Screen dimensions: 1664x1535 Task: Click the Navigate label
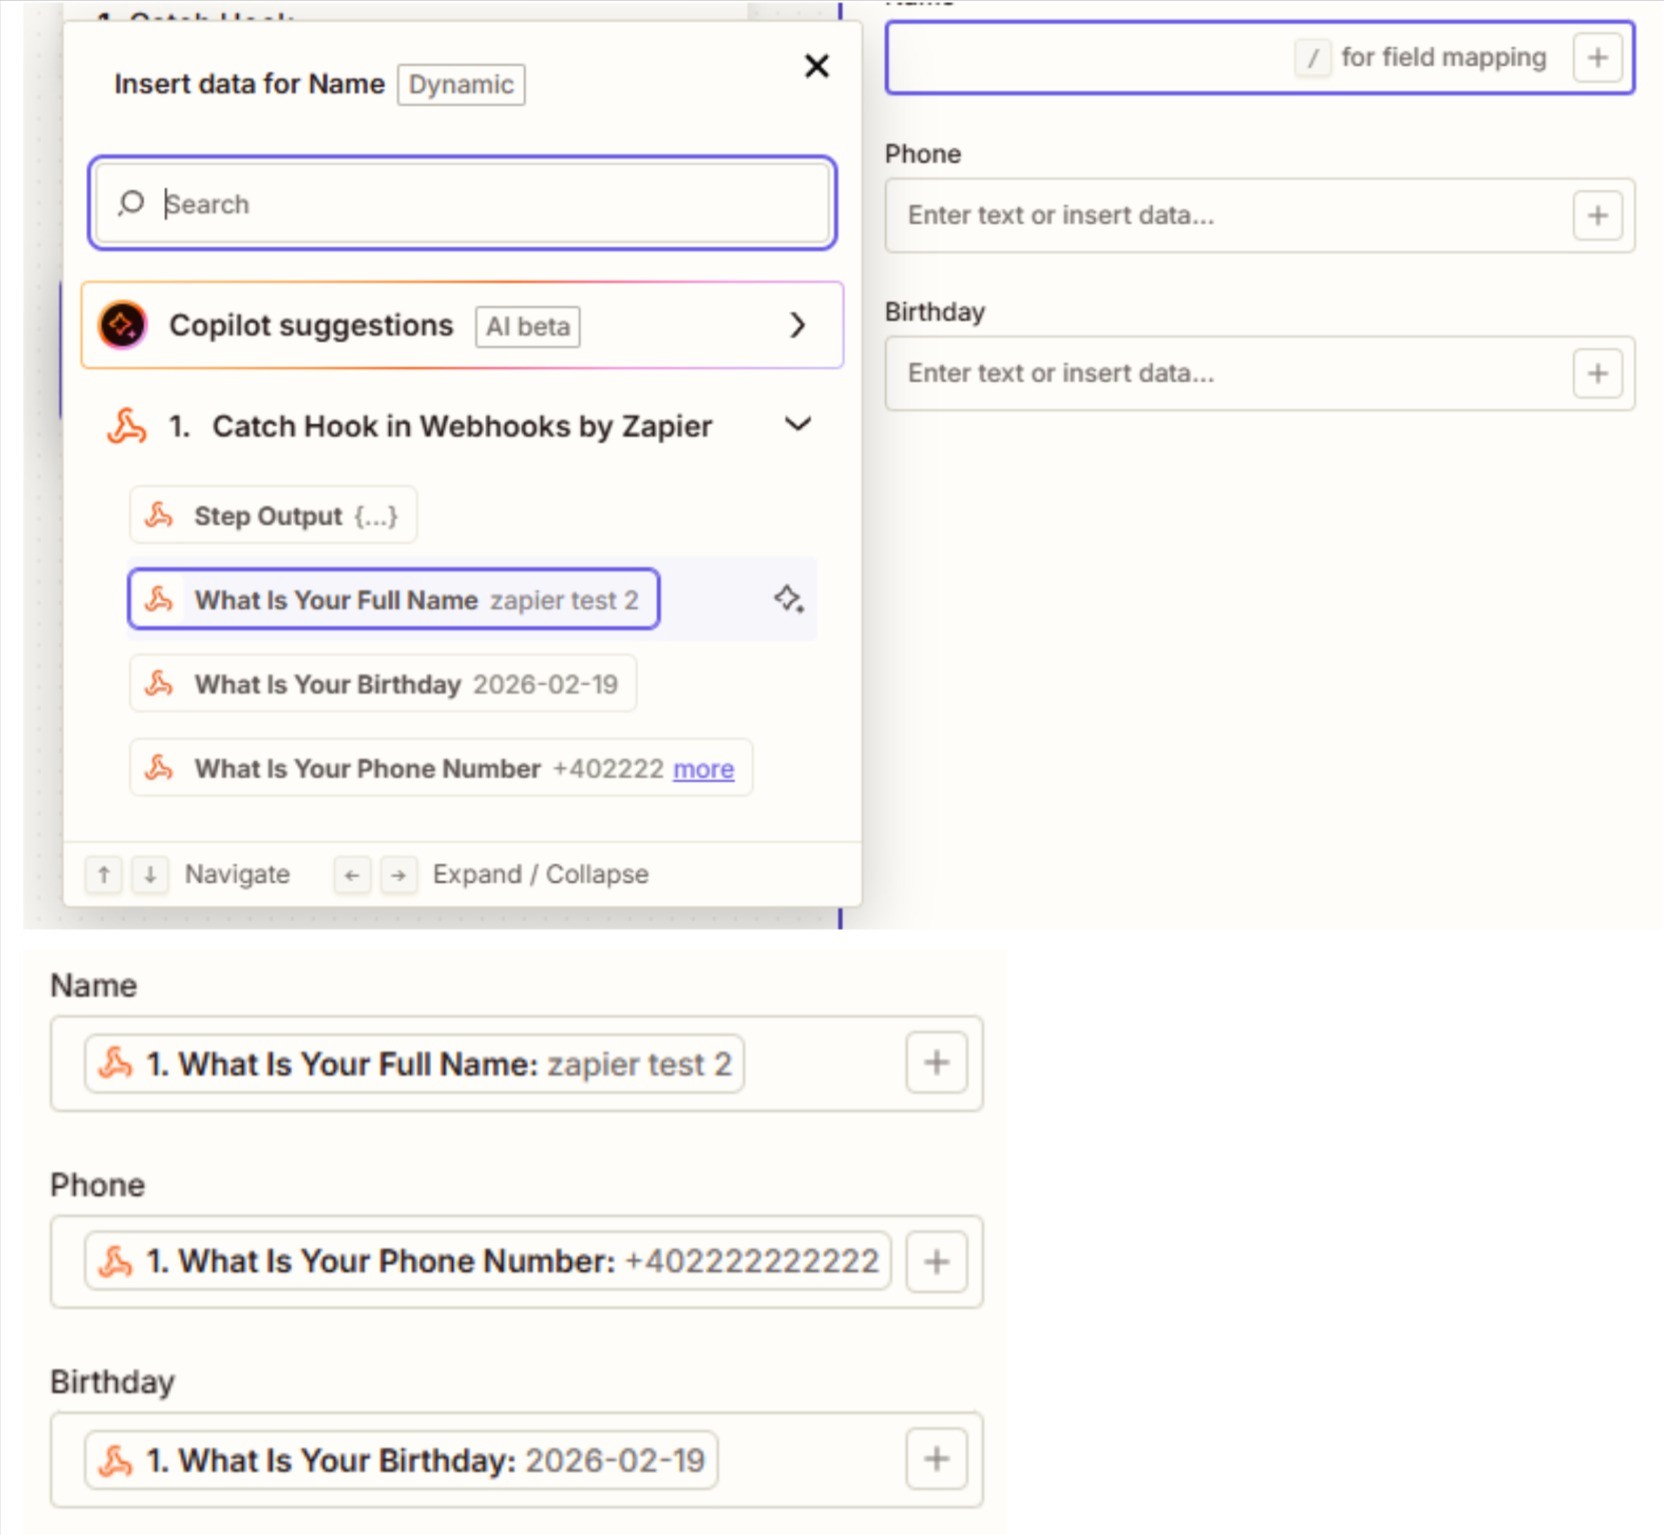pyautogui.click(x=238, y=875)
